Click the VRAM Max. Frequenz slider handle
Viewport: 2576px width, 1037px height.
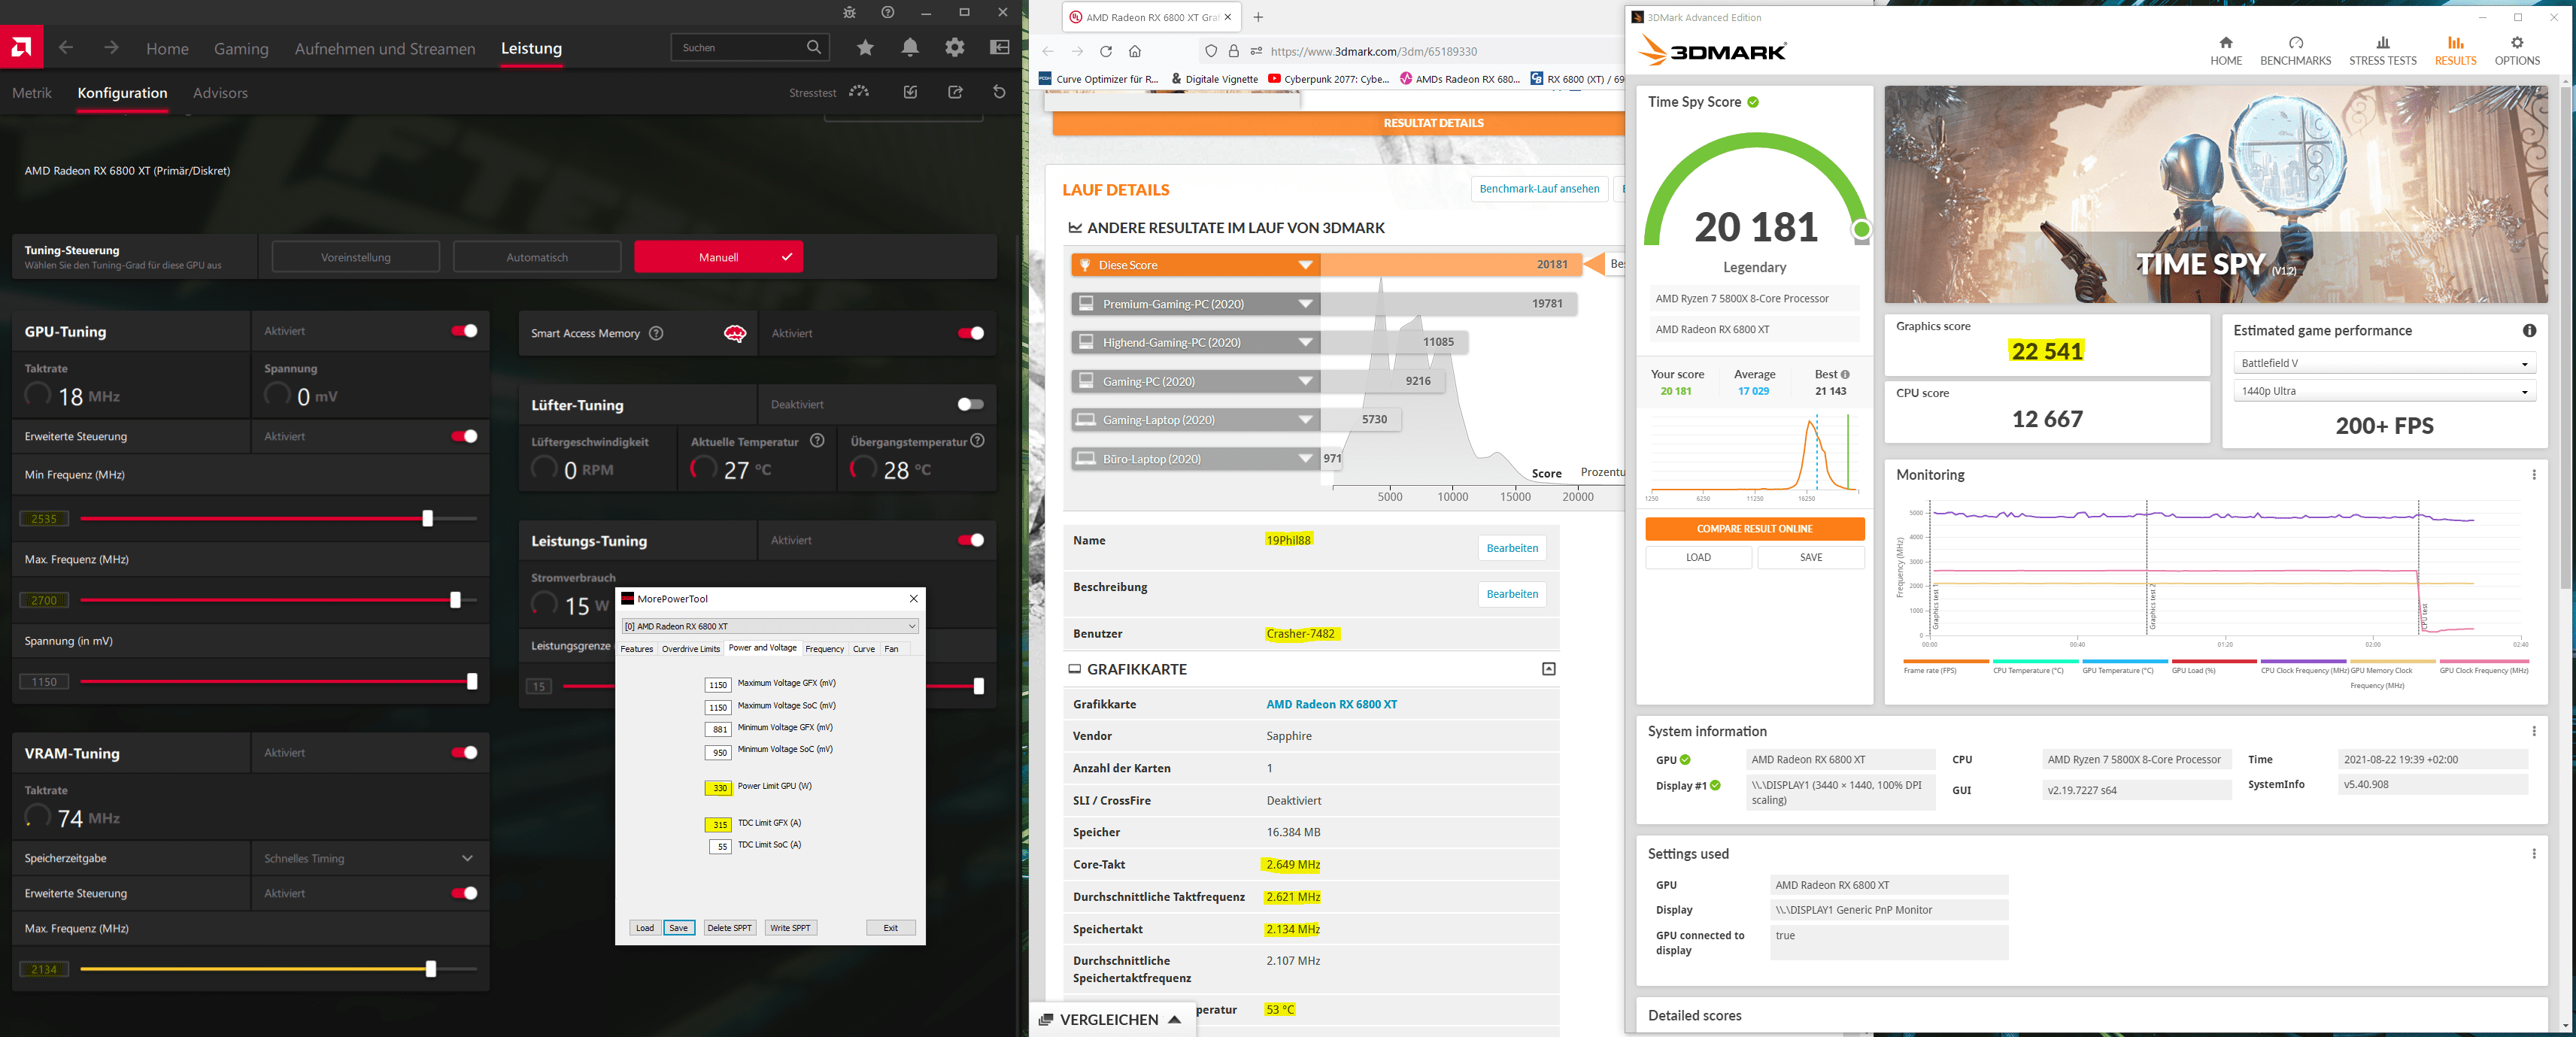[x=431, y=969]
